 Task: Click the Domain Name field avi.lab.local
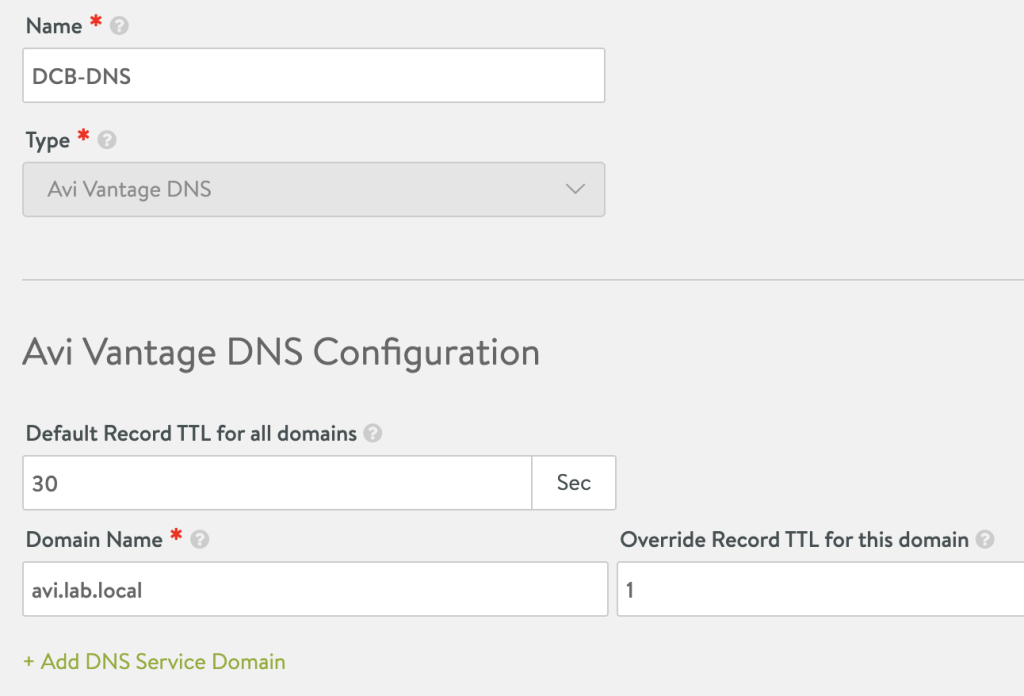(315, 589)
